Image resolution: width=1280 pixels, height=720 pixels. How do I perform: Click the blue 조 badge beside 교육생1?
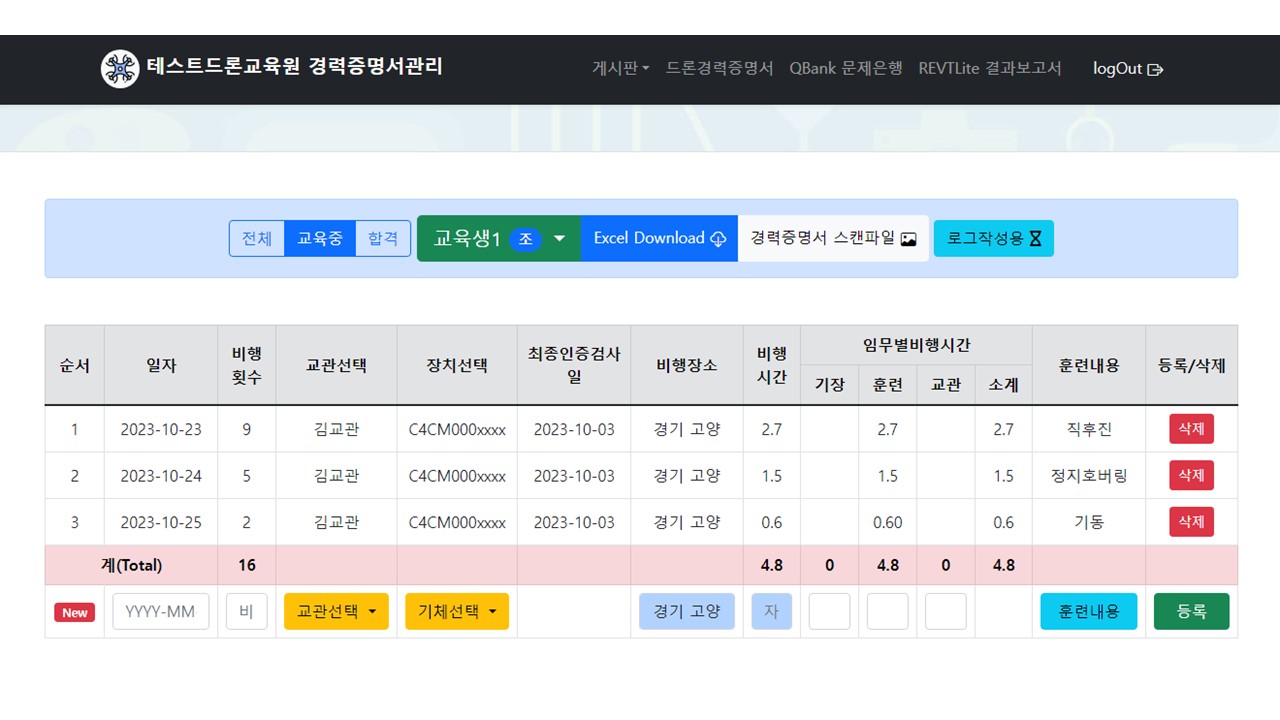(x=526, y=239)
